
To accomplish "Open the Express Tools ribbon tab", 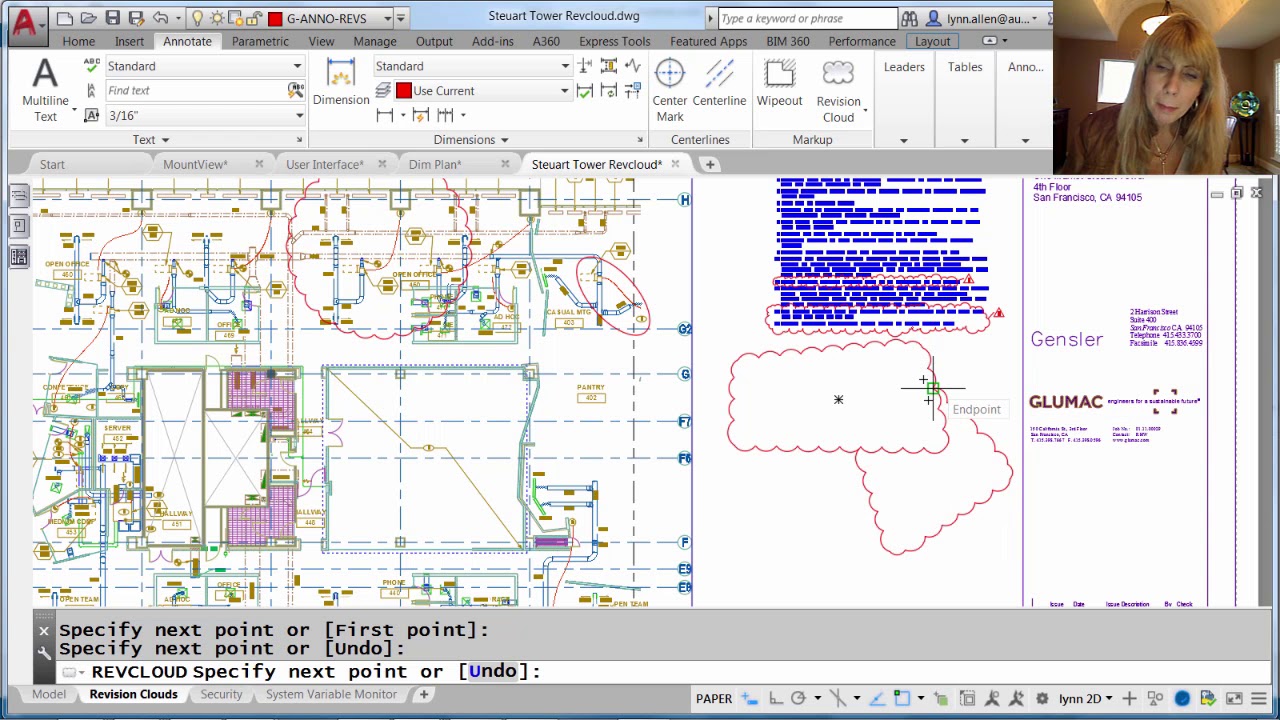I will (x=614, y=41).
